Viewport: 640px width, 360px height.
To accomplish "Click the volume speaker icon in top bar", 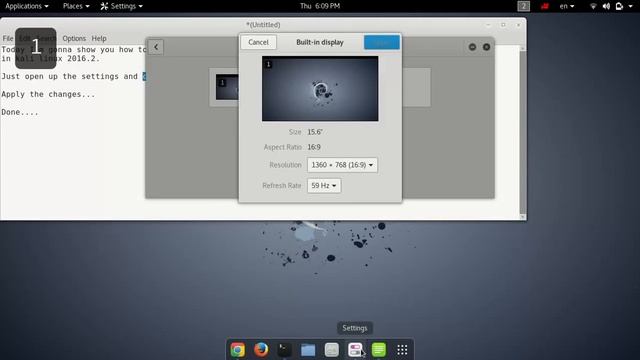I will coord(607,6).
